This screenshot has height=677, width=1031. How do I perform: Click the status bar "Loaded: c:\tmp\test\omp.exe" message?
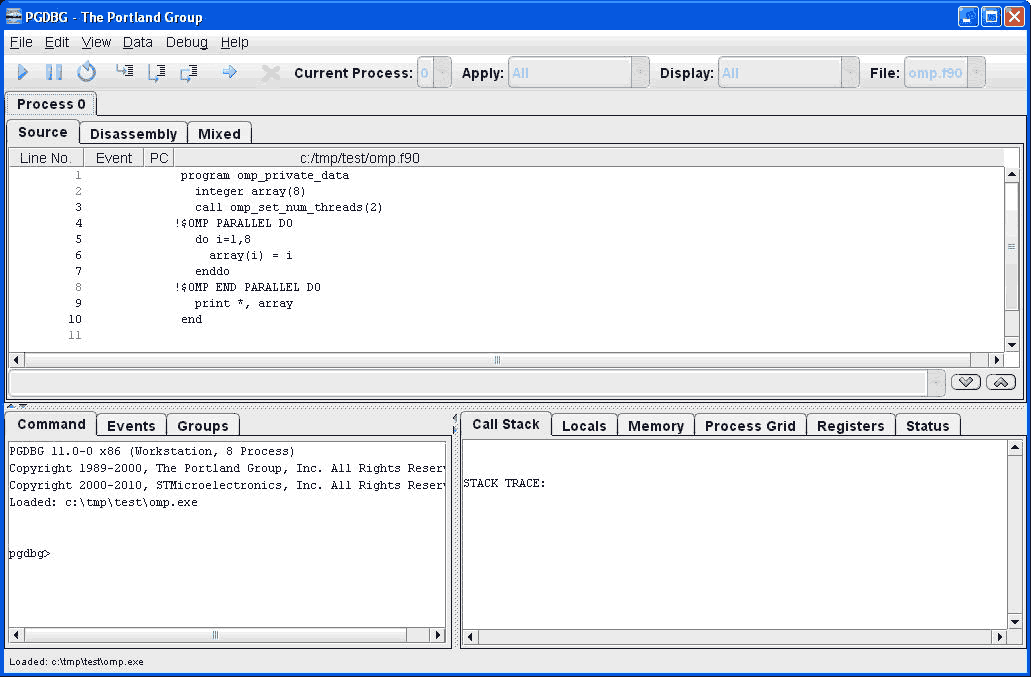pyautogui.click(x=76, y=662)
